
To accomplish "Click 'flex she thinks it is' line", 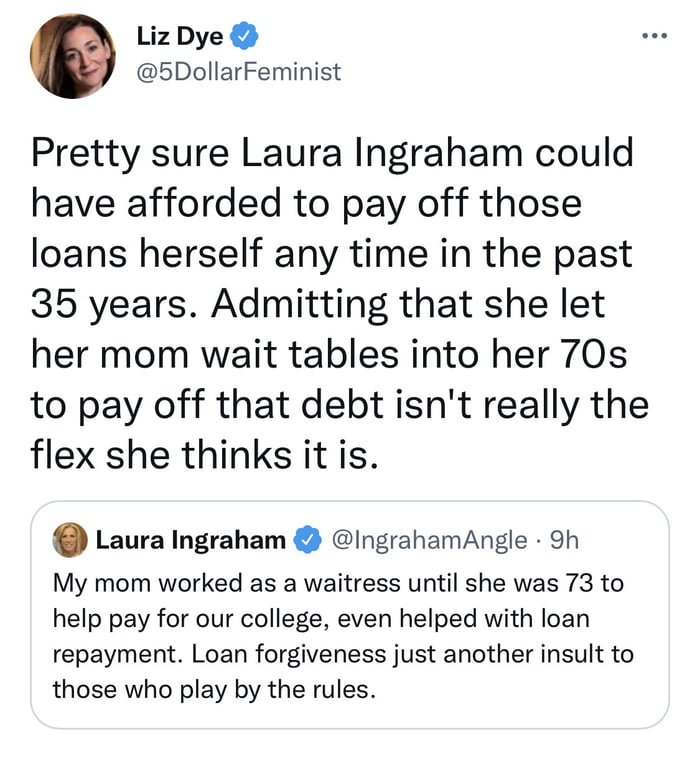I will [205, 453].
